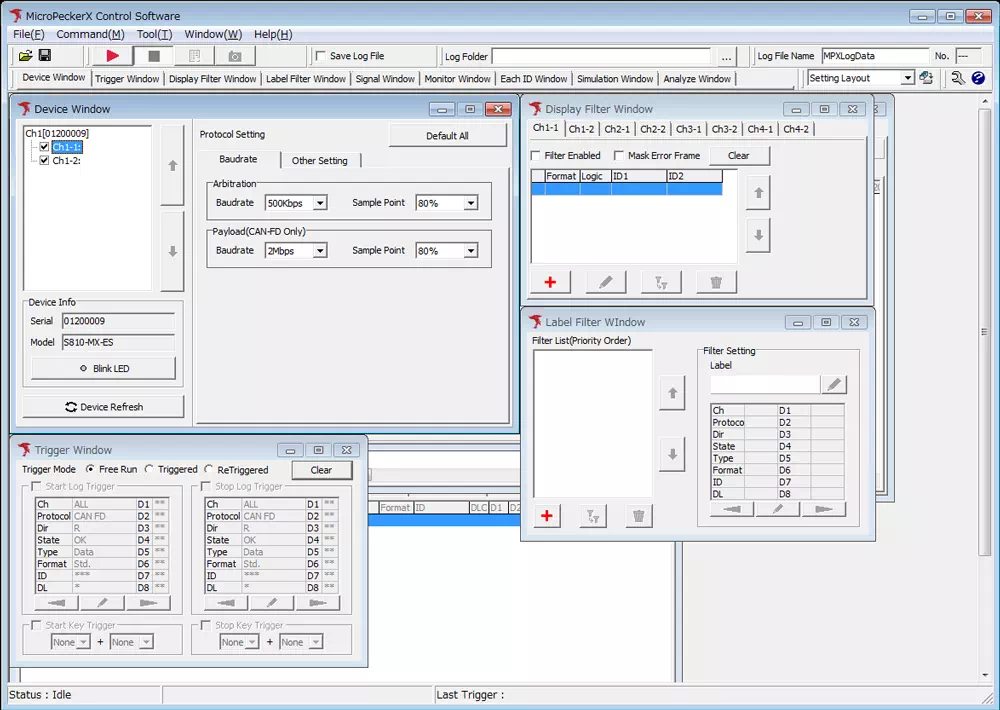Open the Arbitration Baudrate 500Kbps dropdown
Screen dimensions: 1000x710
tap(320, 203)
